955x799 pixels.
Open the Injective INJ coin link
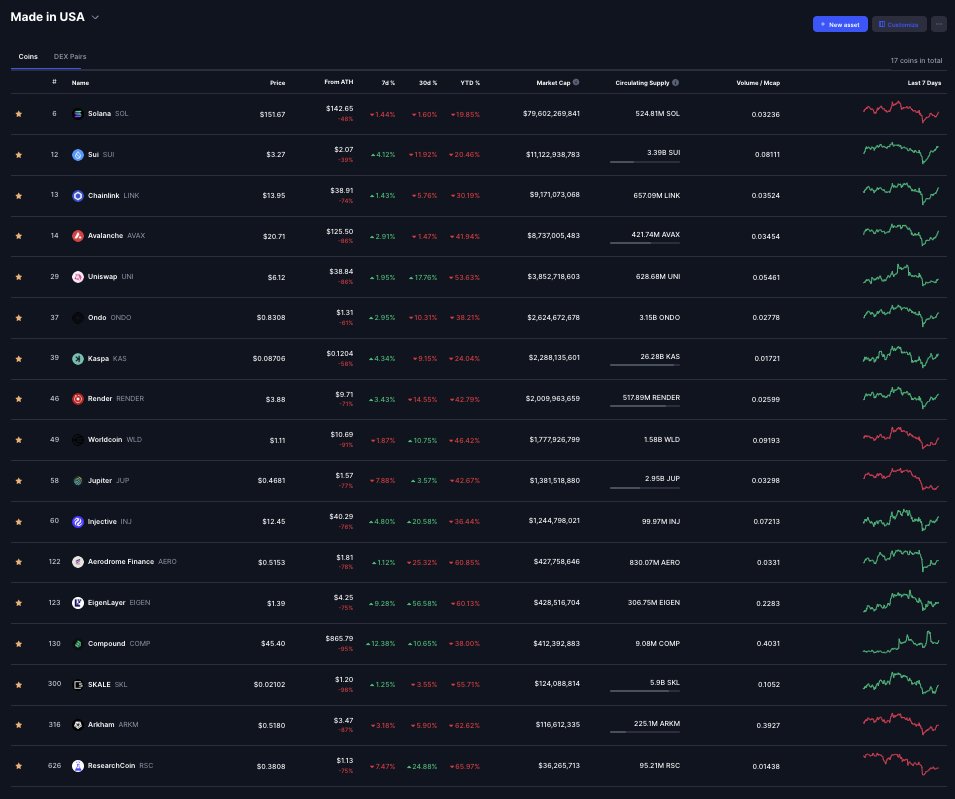(x=110, y=522)
